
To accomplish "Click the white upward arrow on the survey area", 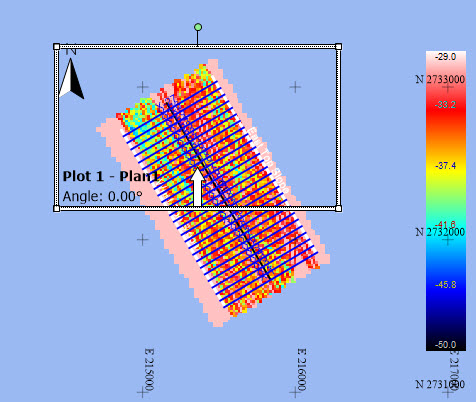I will point(198,187).
